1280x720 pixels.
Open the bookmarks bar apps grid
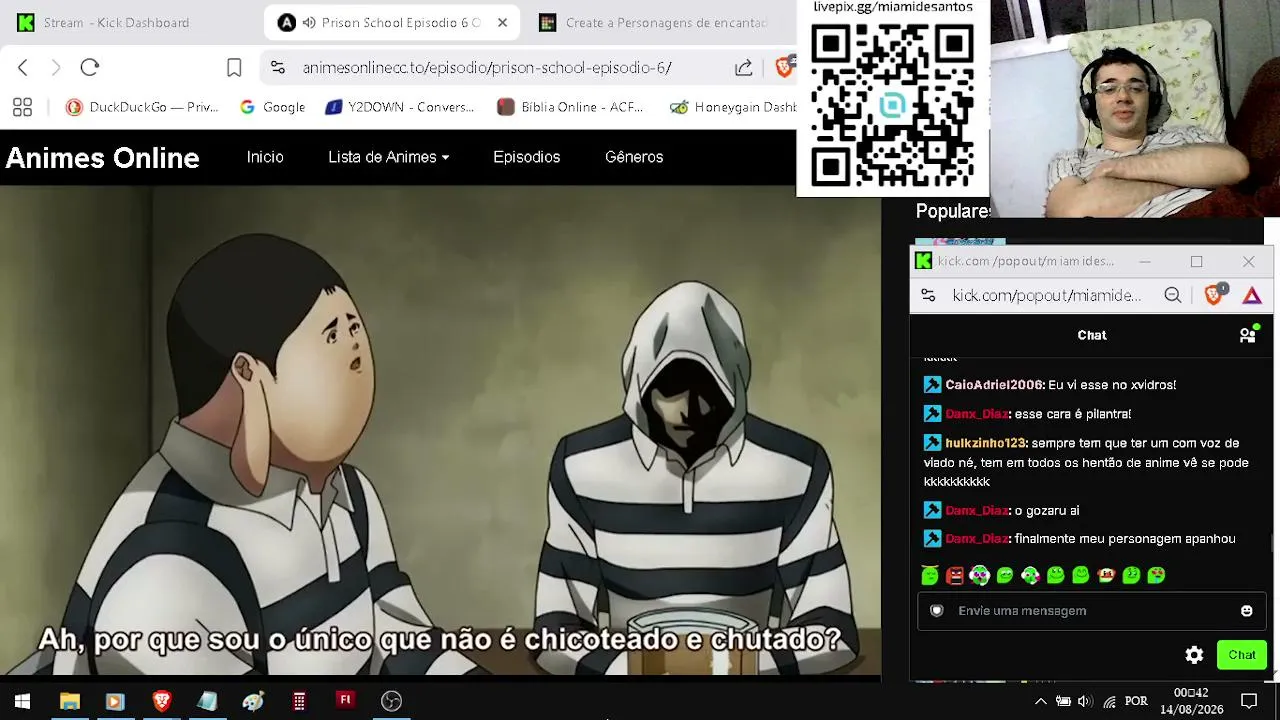(22, 107)
